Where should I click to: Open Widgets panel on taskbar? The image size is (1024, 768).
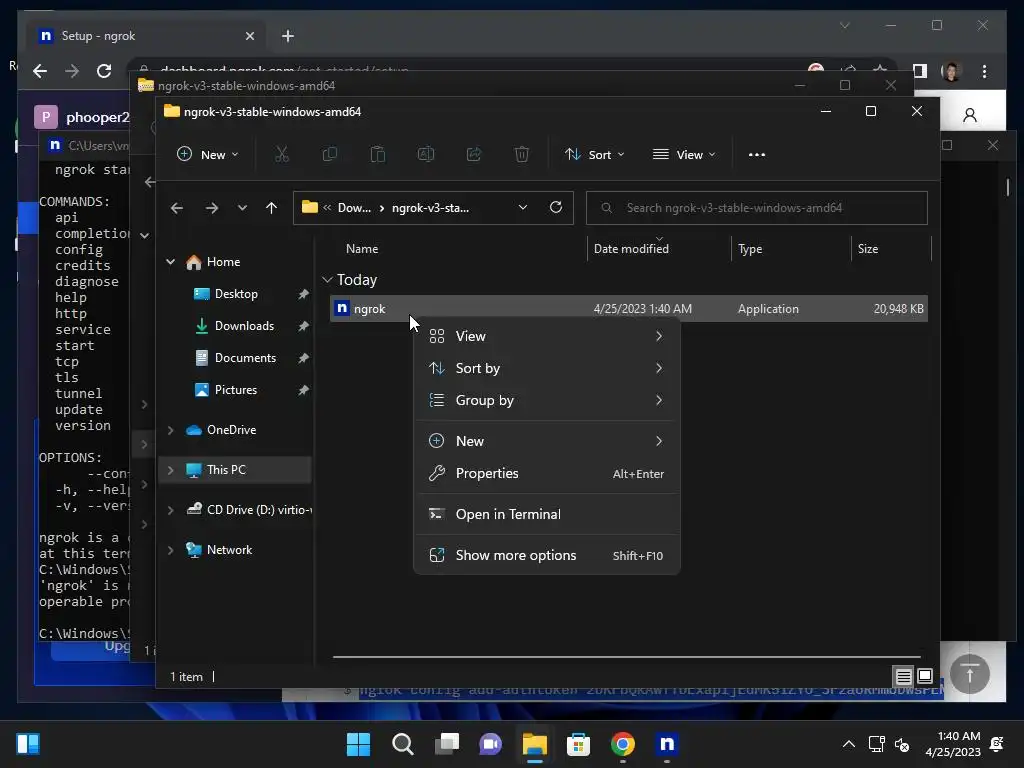28,744
